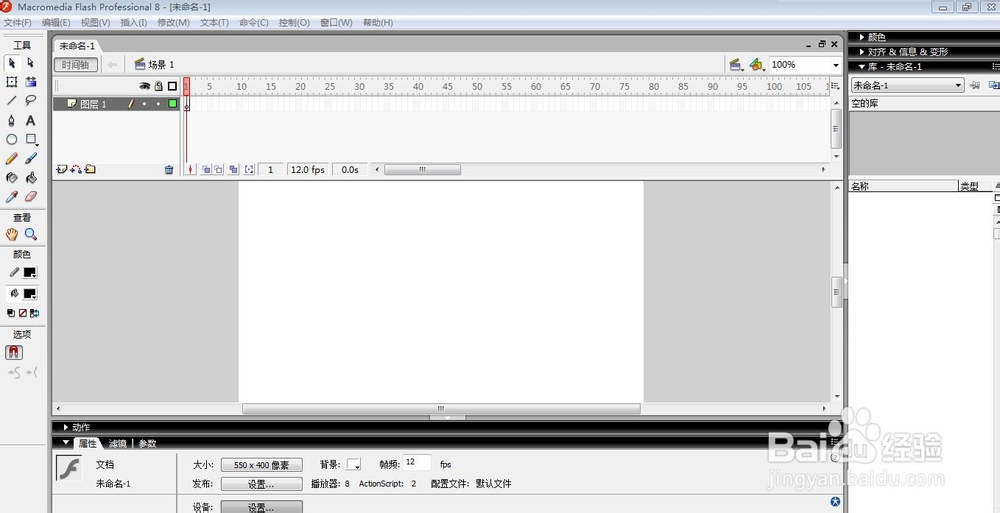This screenshot has height=513, width=1000.
Task: Toggle Snap to Objects magnet option
Action: tap(14, 352)
